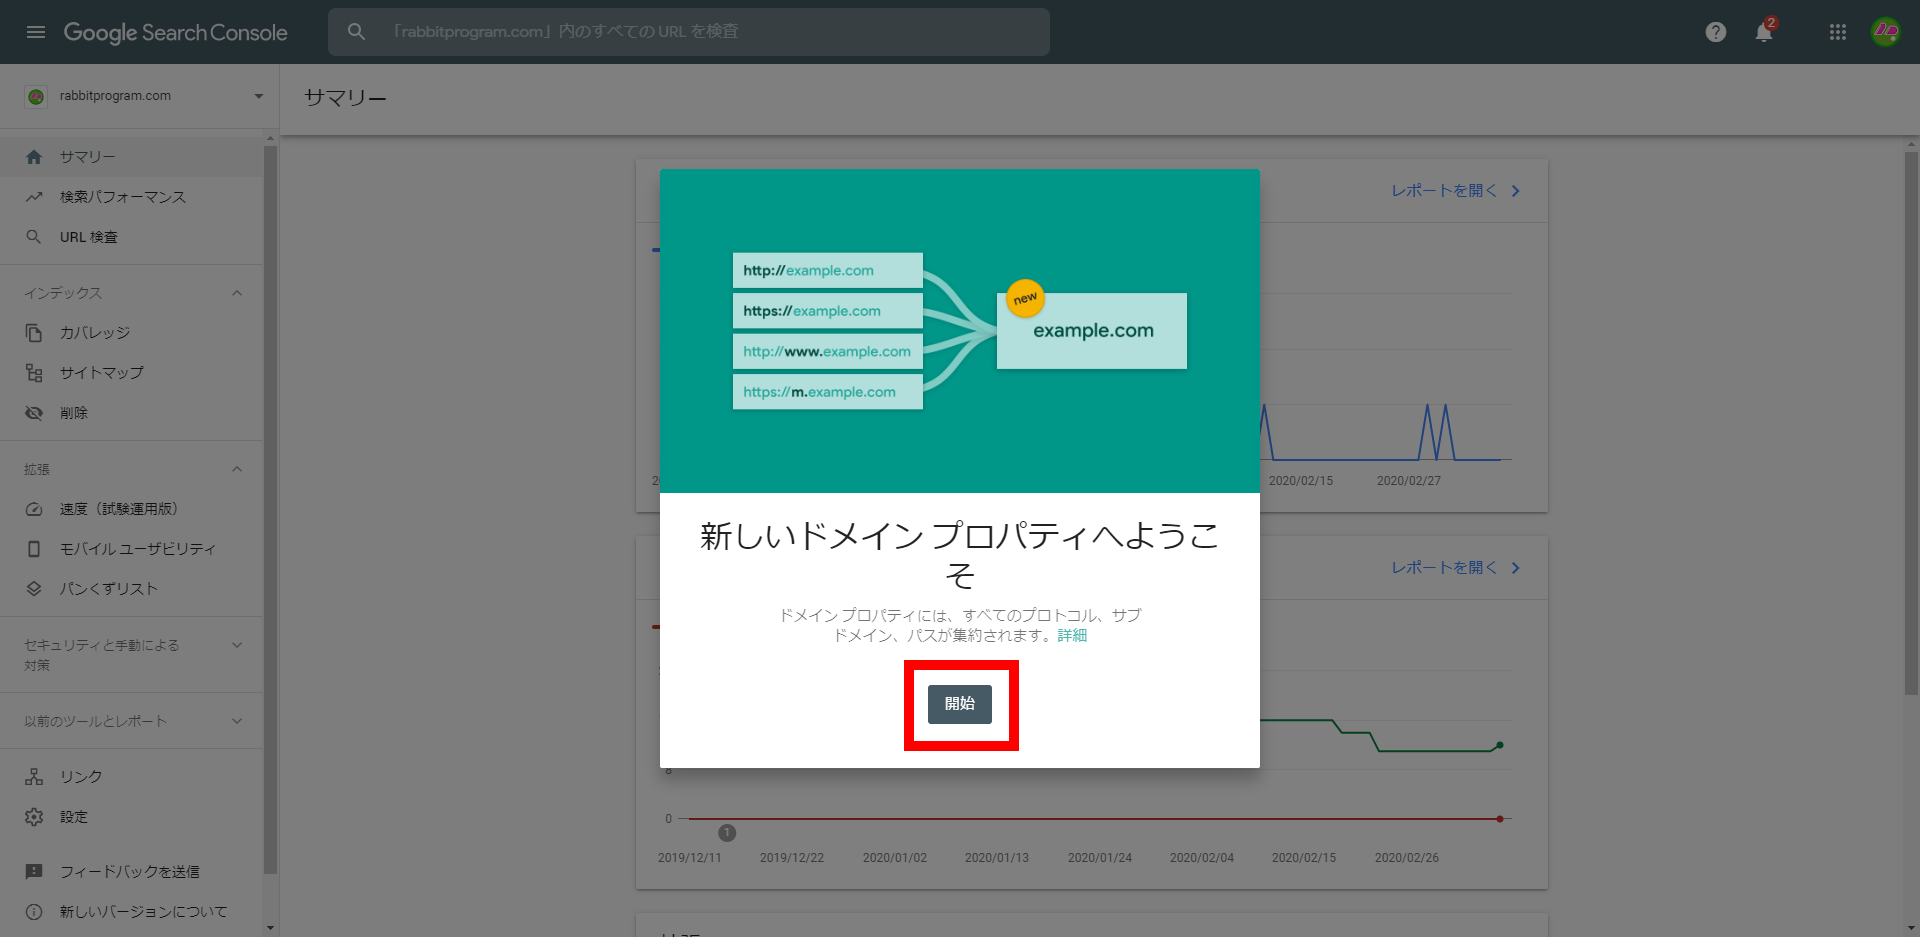Open モバイル ユーザビリティ report
Image resolution: width=1920 pixels, height=937 pixels.
[x=131, y=549]
